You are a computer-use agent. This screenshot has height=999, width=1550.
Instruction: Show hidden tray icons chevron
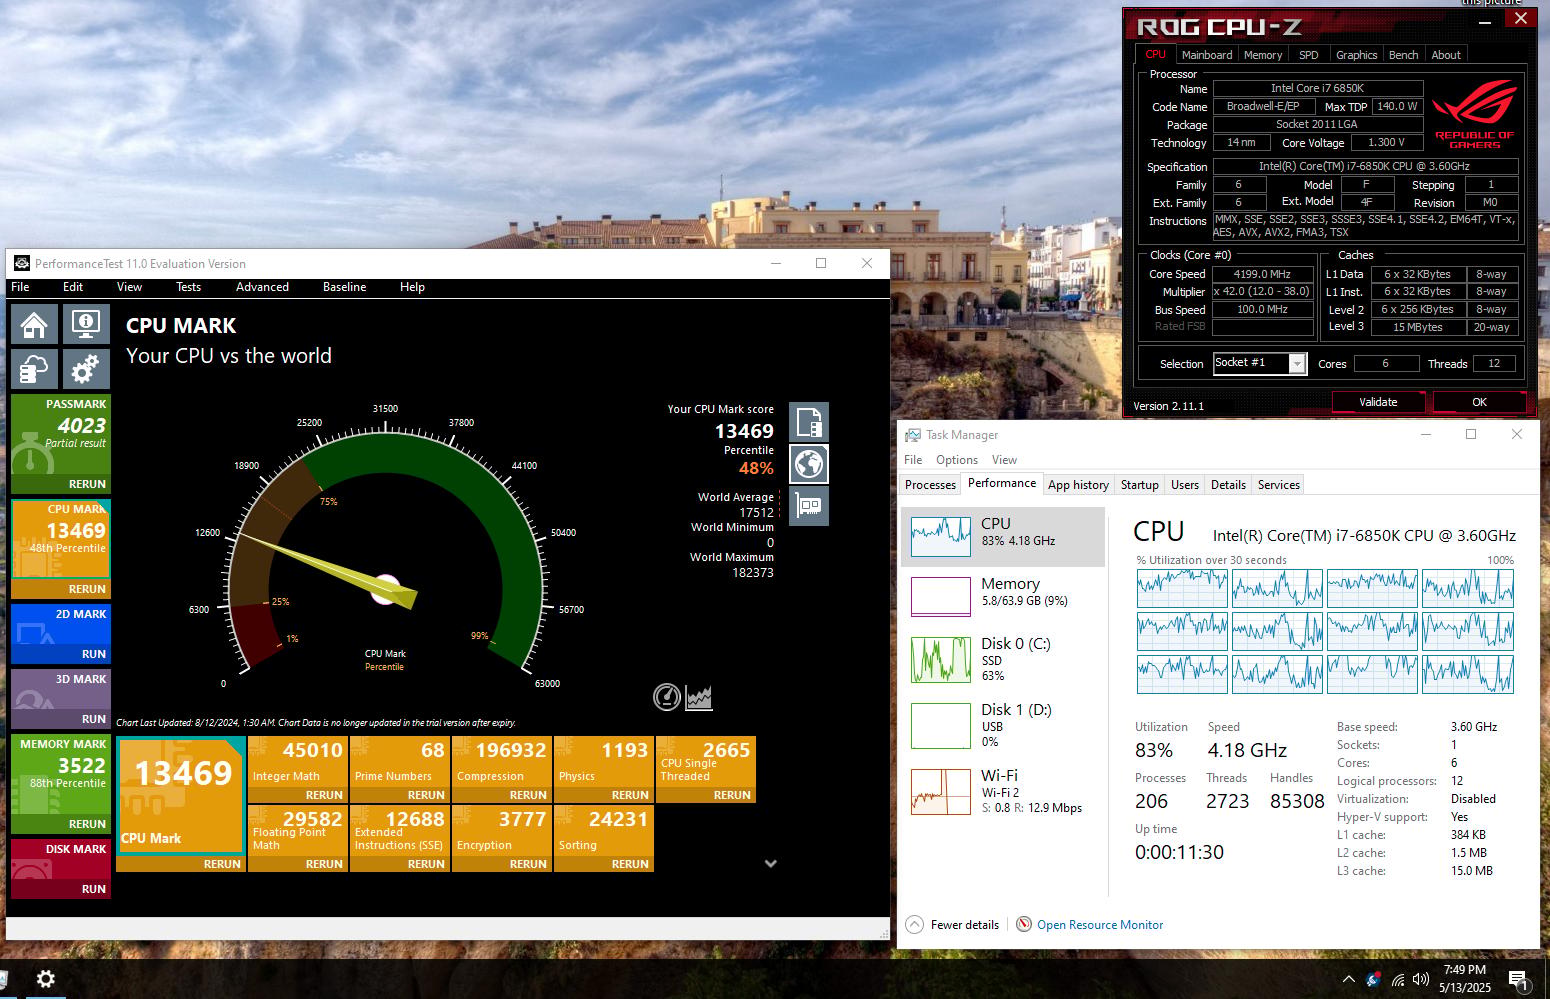(1348, 979)
